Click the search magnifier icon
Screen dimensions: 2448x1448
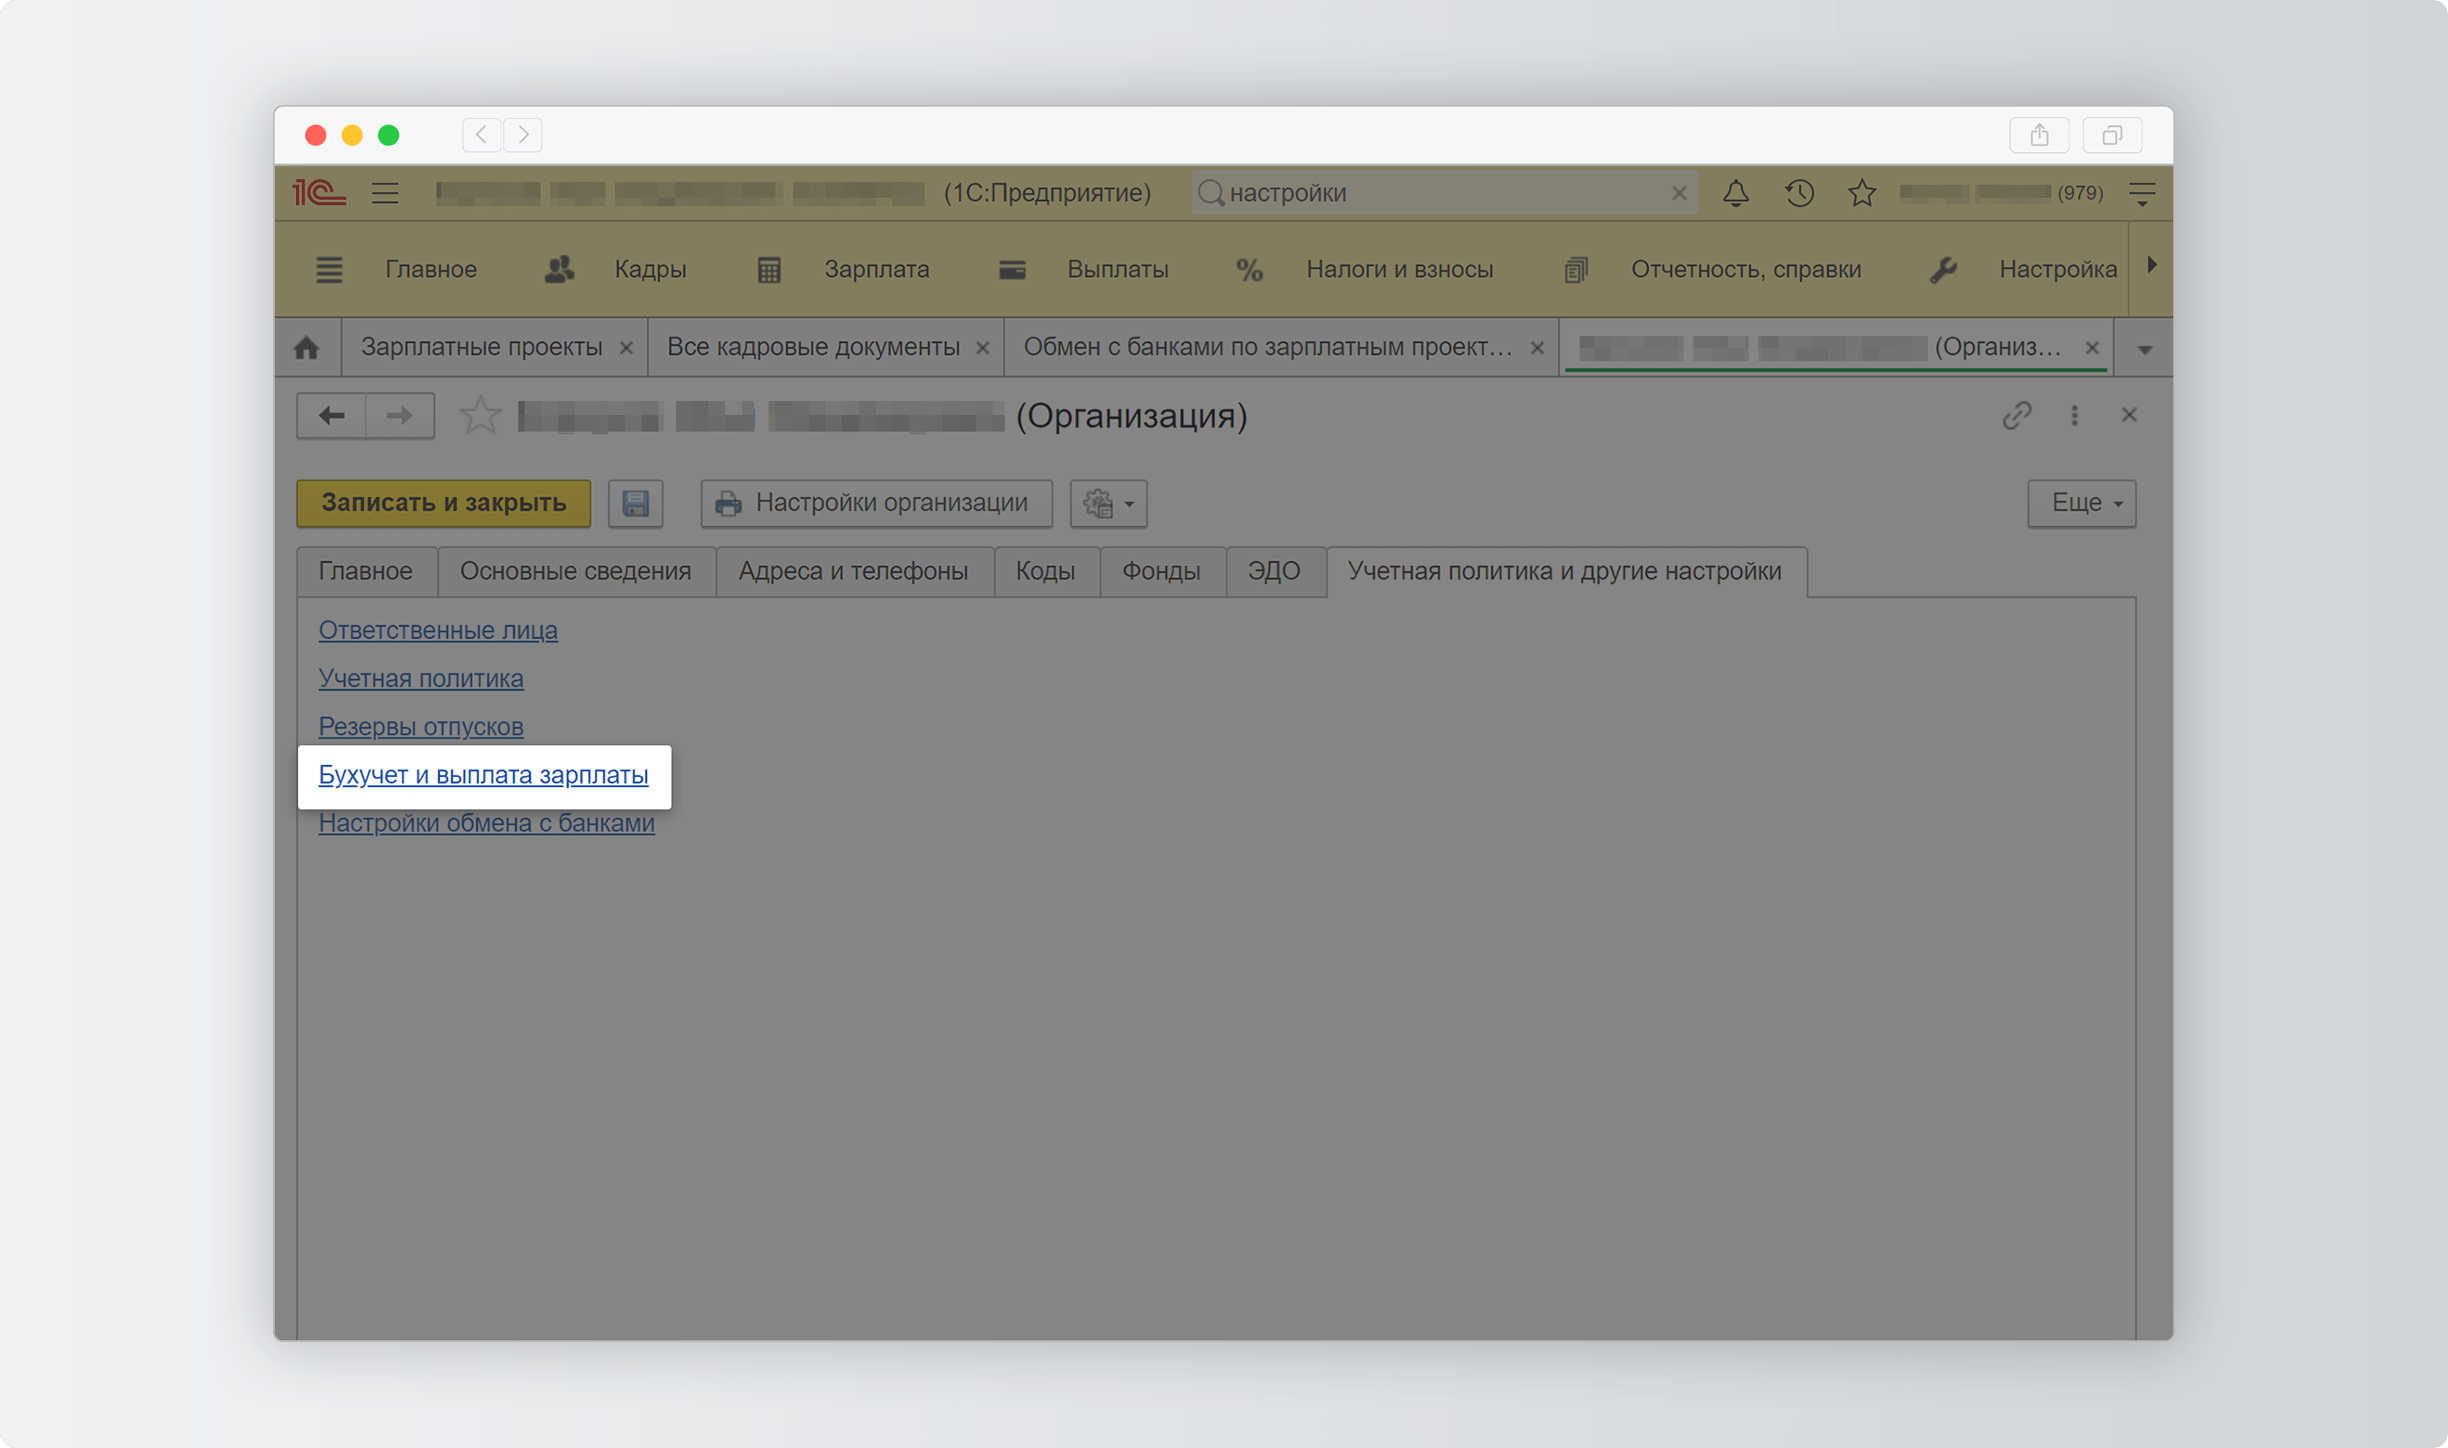click(1210, 193)
